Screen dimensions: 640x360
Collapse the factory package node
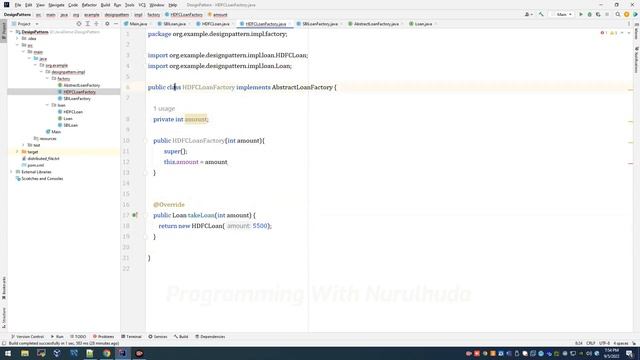pyautogui.click(x=48, y=78)
